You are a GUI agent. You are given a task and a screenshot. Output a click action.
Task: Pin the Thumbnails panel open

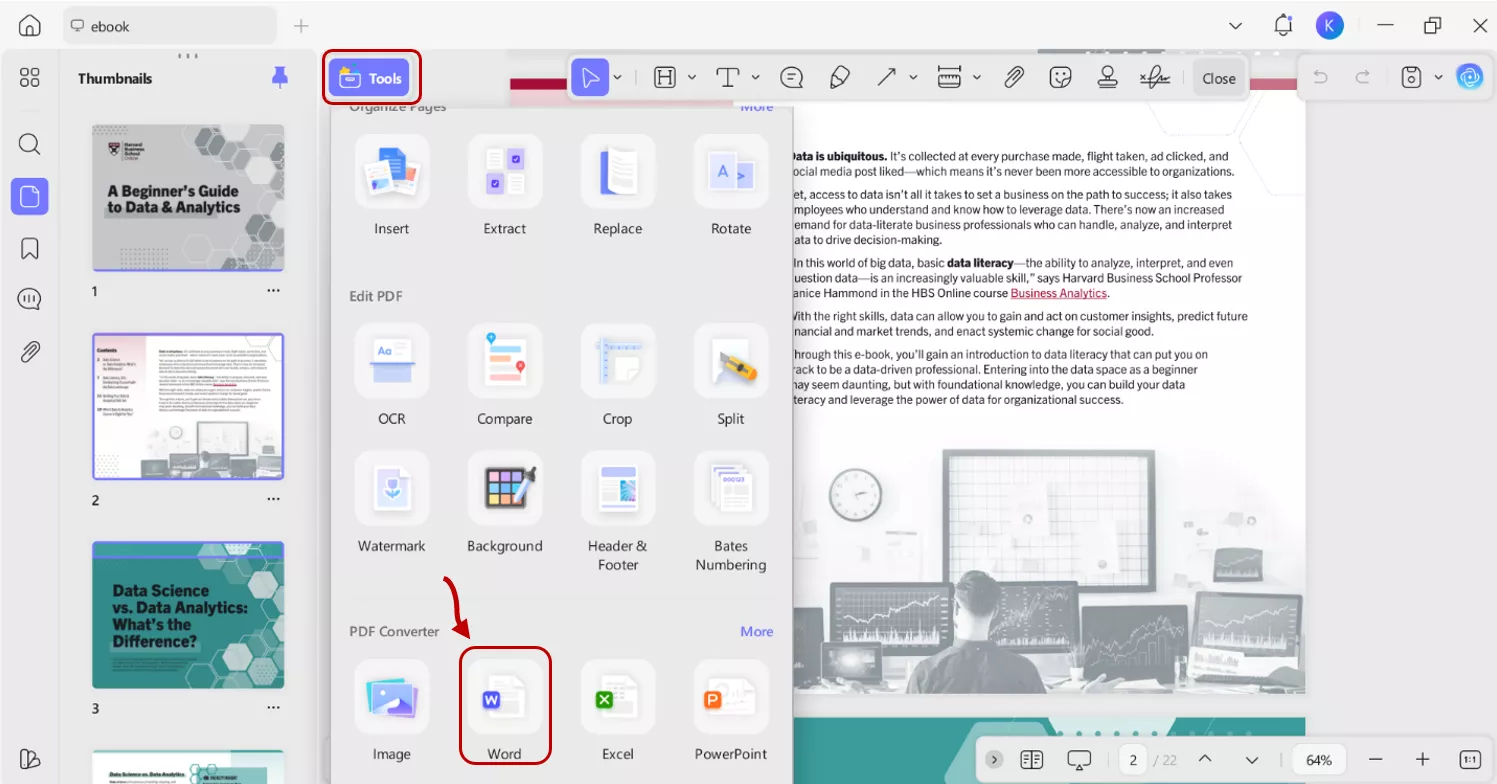pos(281,76)
